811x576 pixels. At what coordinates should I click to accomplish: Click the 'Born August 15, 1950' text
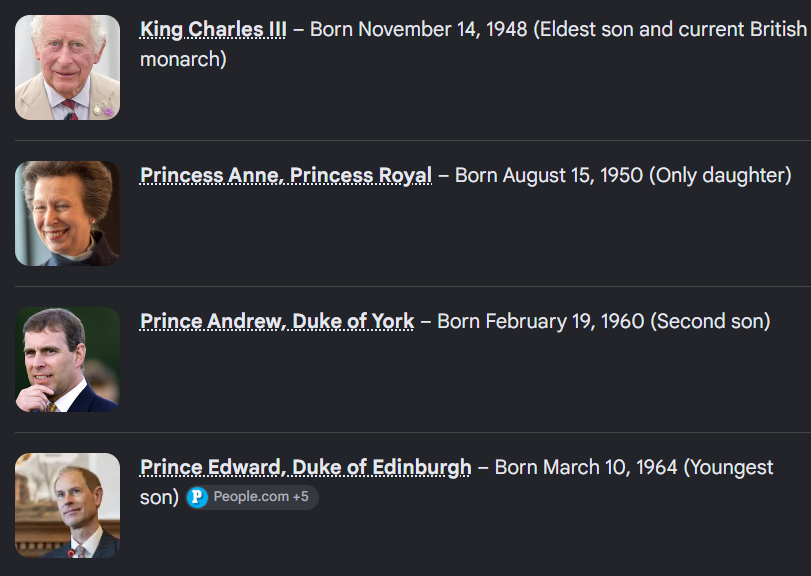point(549,176)
